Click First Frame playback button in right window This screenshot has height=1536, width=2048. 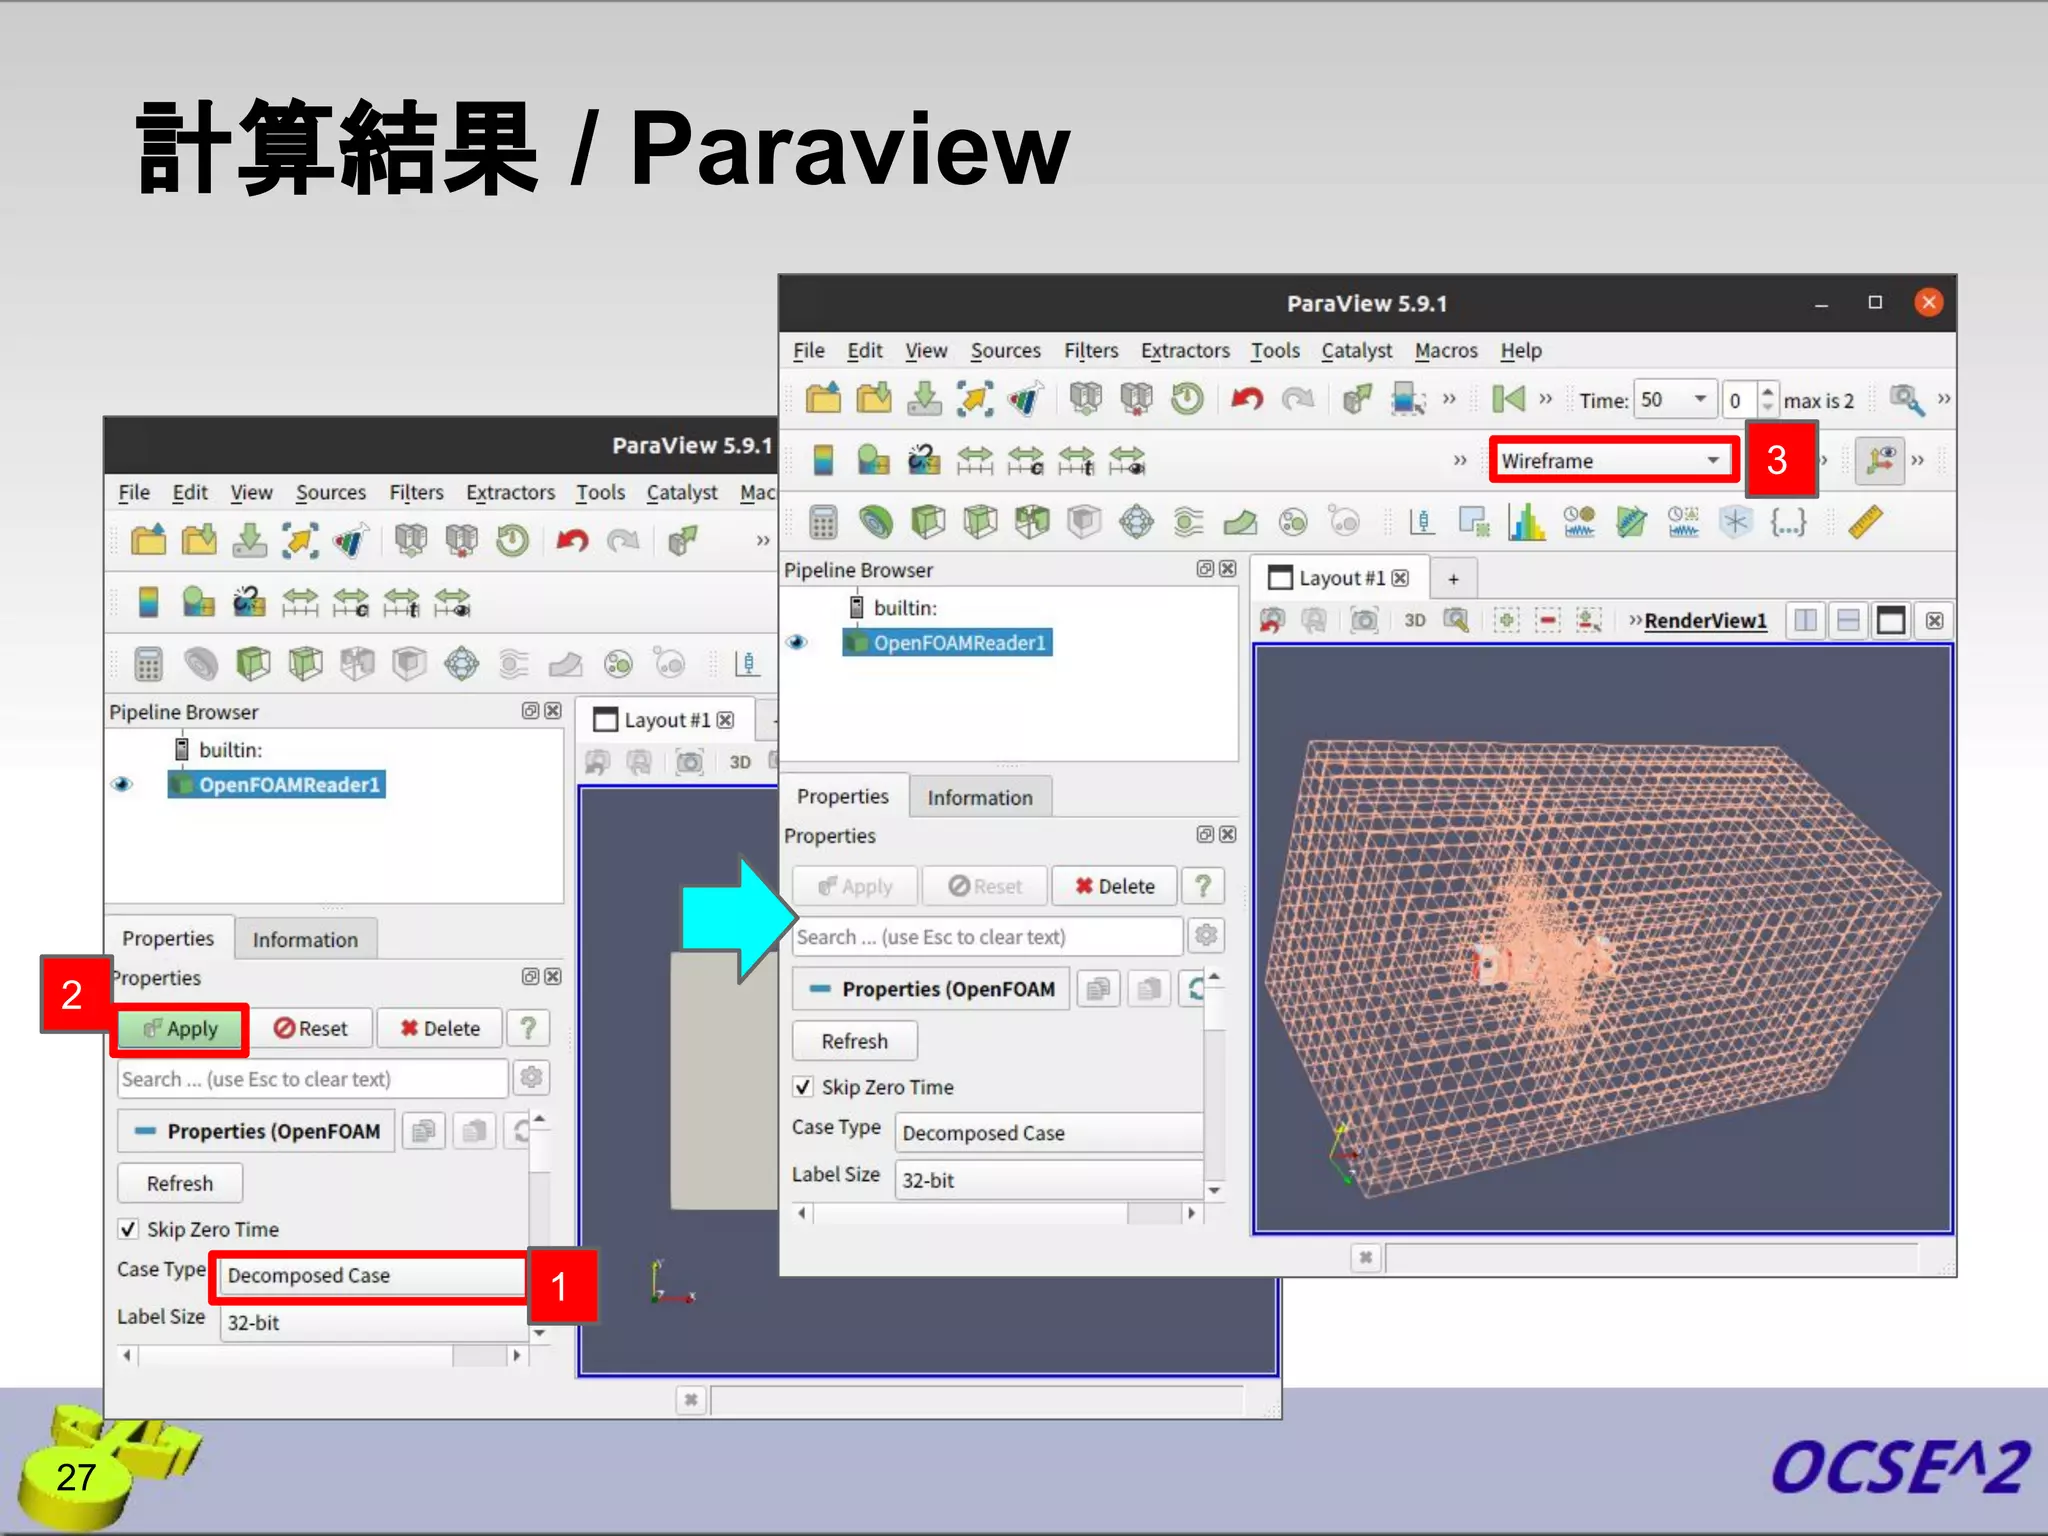click(1508, 399)
